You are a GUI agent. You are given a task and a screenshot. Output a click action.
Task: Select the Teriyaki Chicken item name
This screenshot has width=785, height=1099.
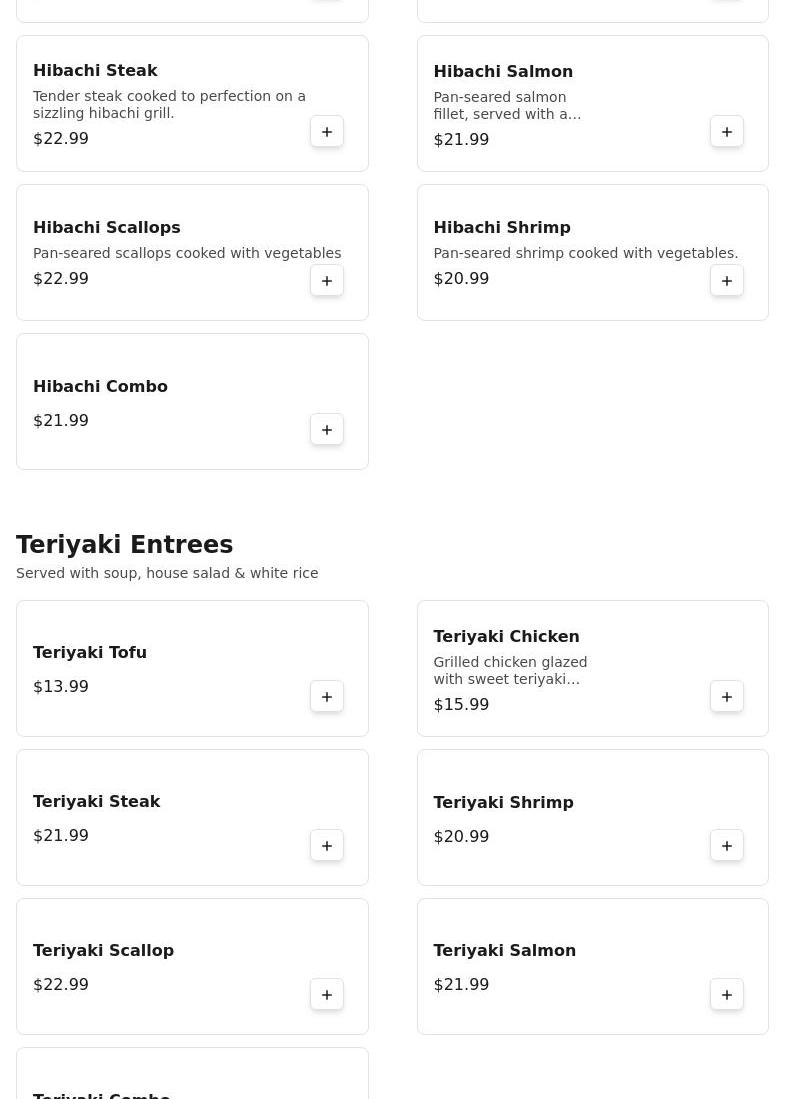(506, 637)
